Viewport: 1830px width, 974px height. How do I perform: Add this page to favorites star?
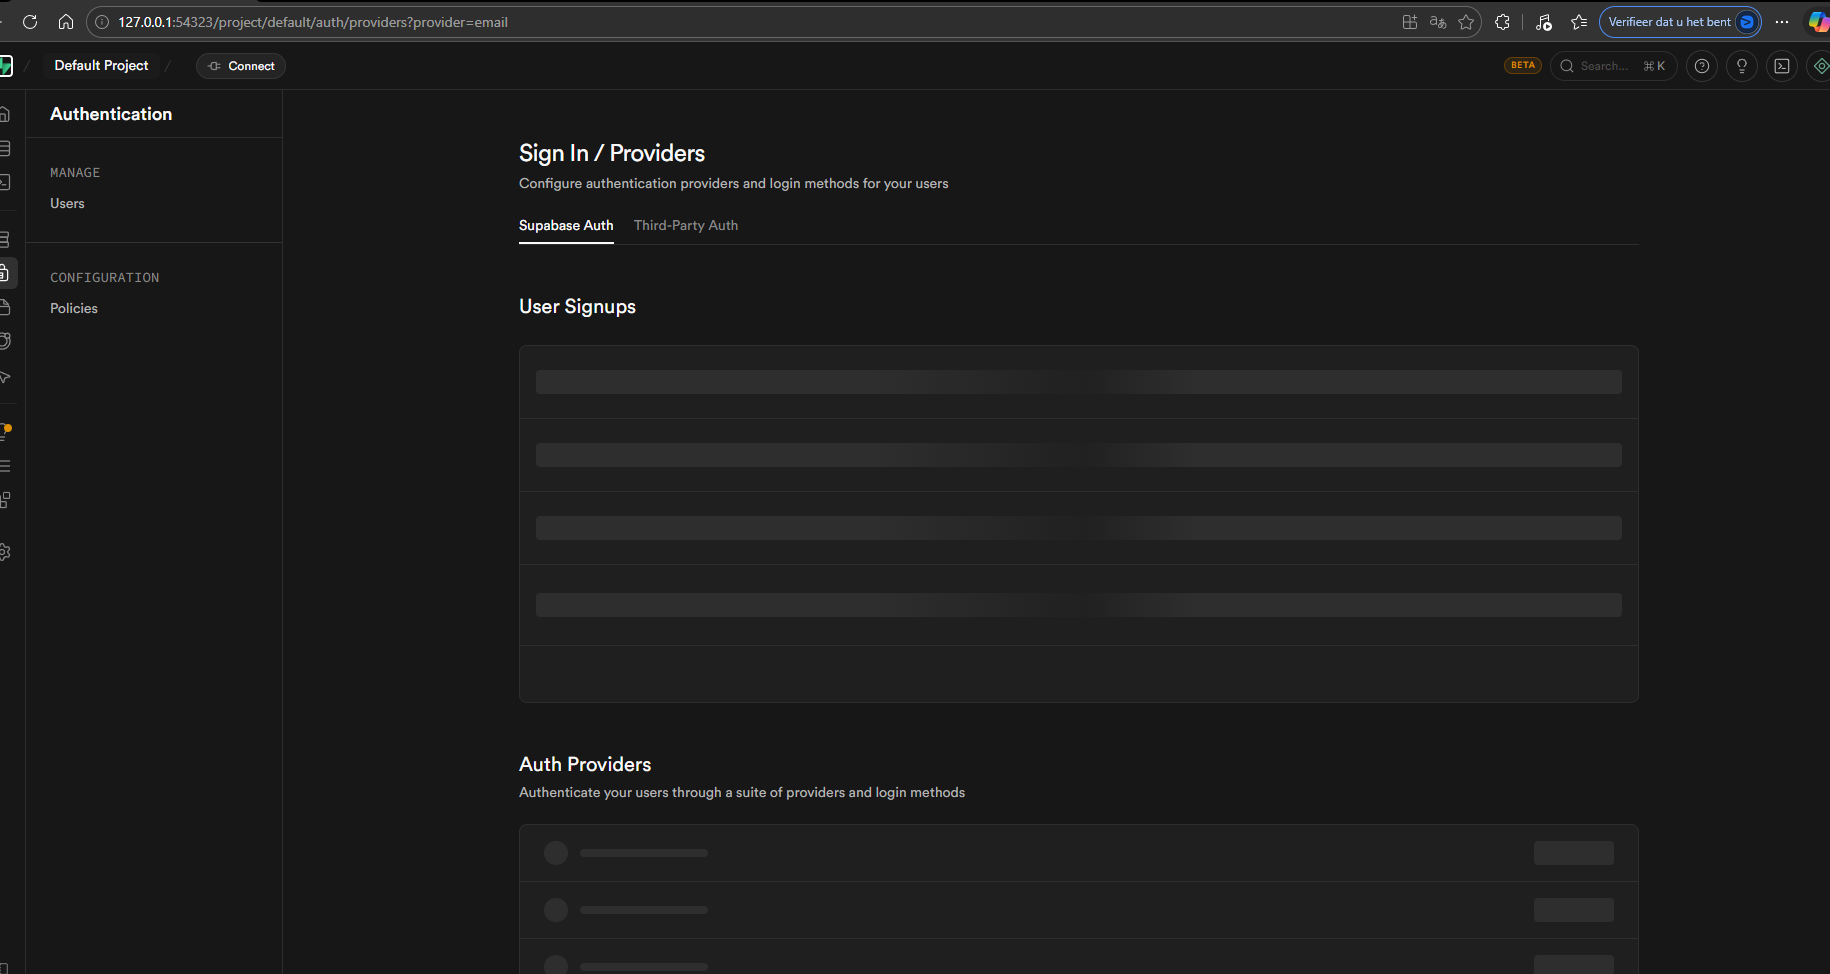[1466, 22]
